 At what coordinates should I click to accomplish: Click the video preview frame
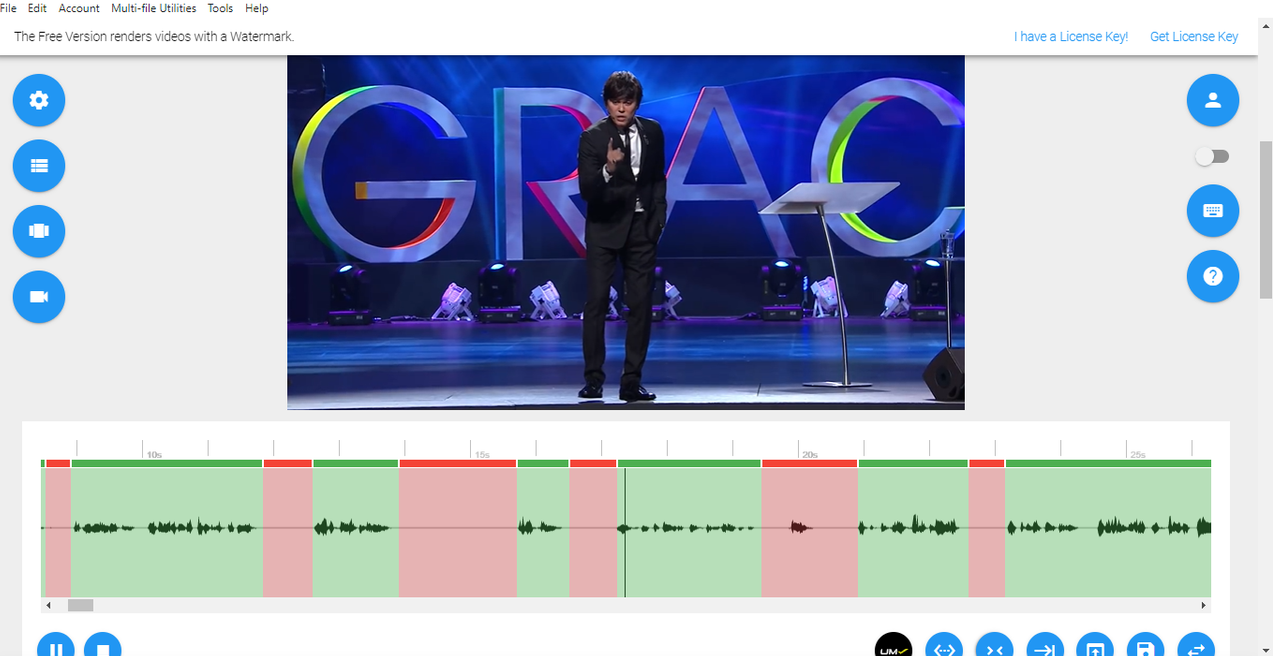coord(626,232)
